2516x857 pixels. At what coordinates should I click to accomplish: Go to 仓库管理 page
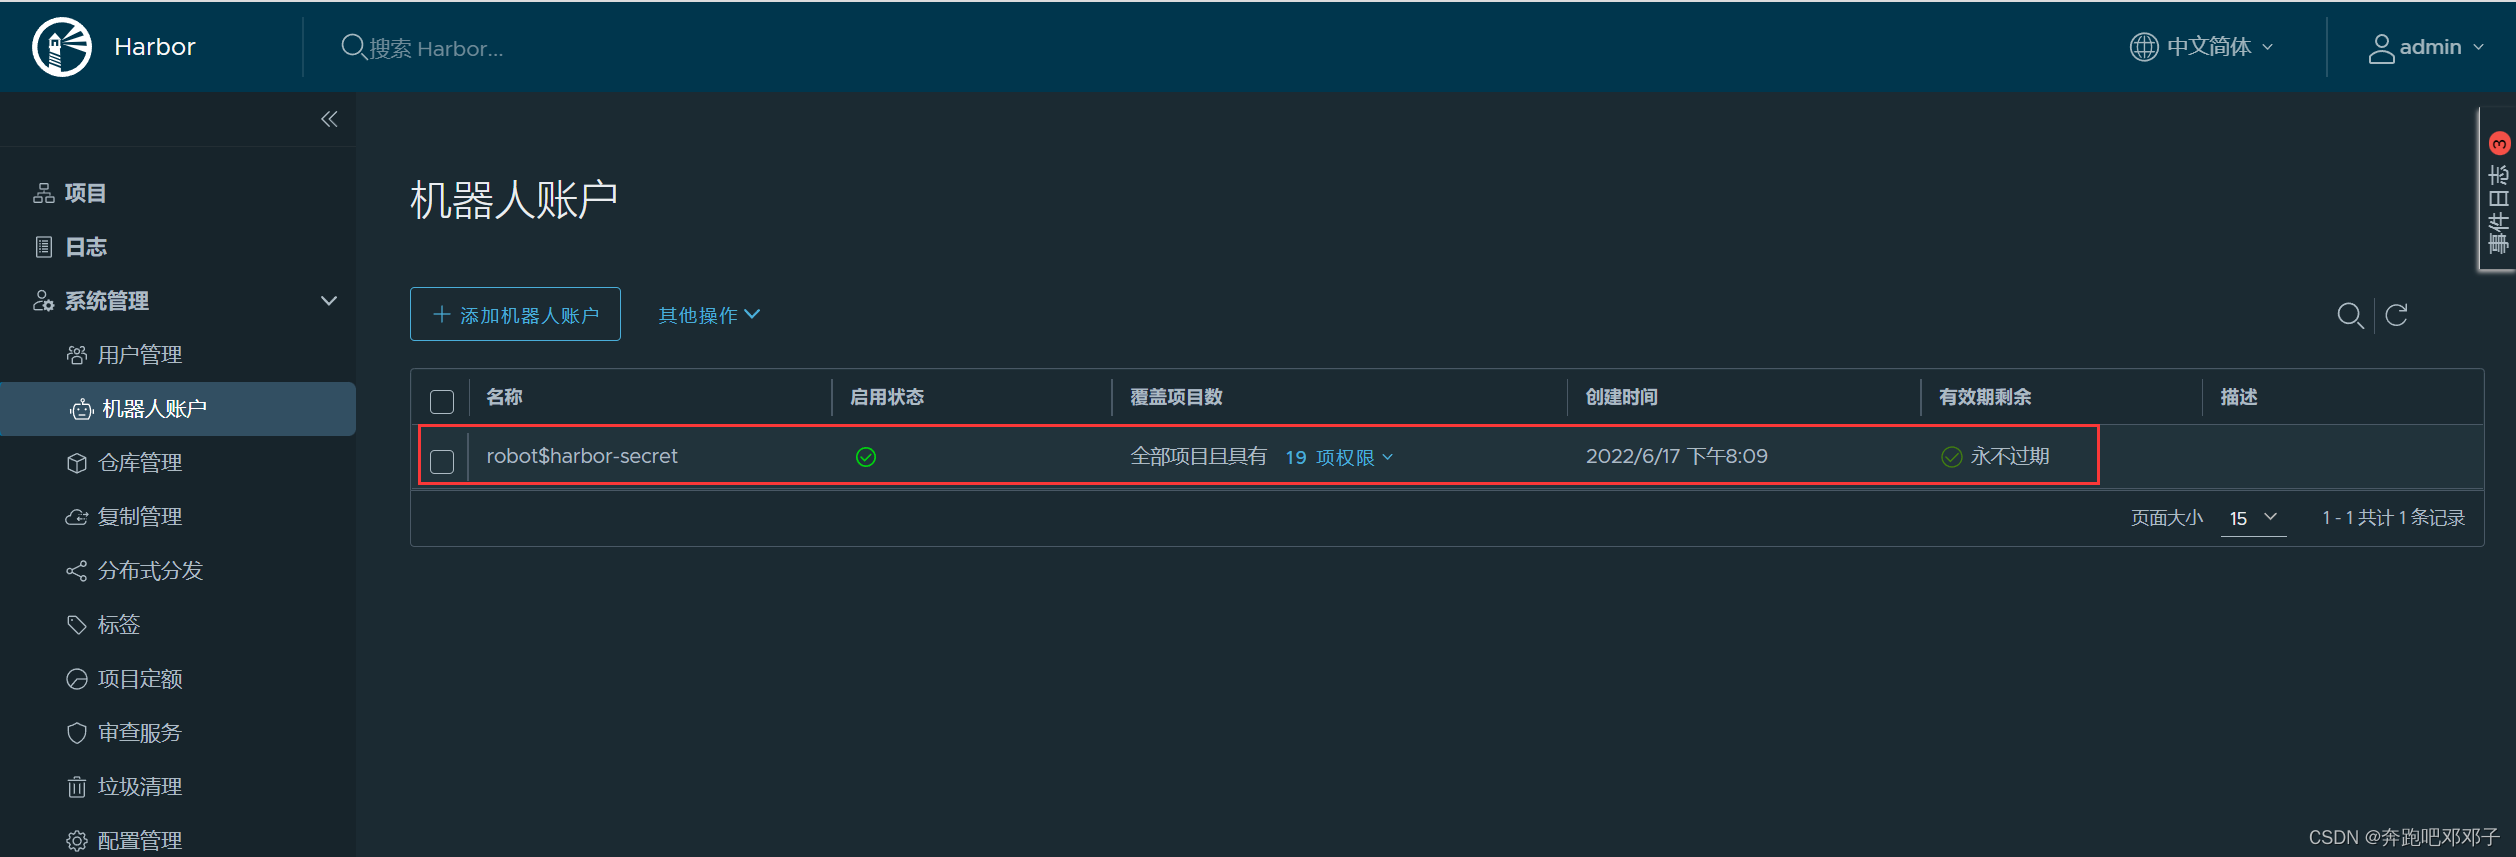pos(140,463)
